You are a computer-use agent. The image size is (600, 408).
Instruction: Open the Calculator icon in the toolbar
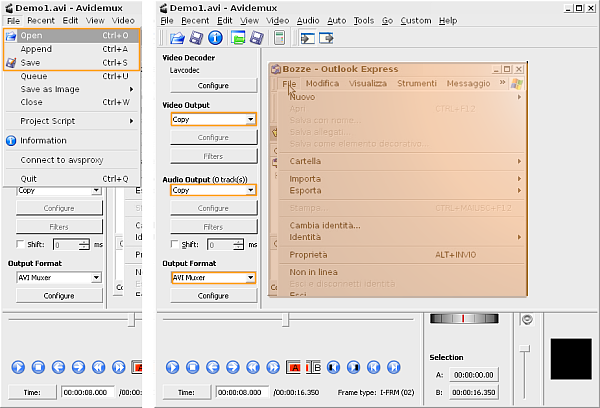(279, 38)
